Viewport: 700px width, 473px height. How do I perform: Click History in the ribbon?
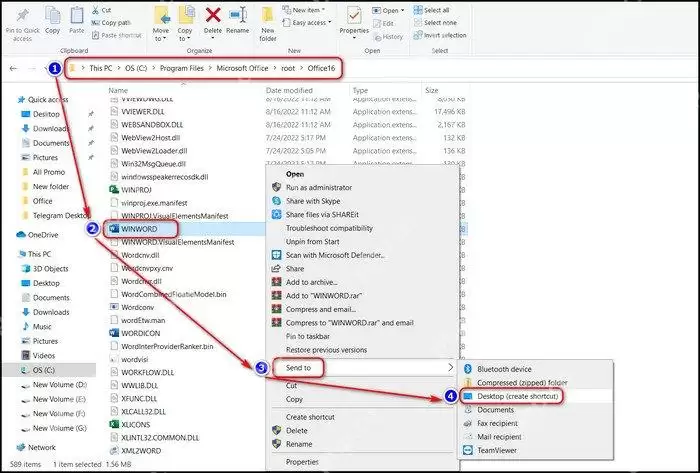(388, 37)
